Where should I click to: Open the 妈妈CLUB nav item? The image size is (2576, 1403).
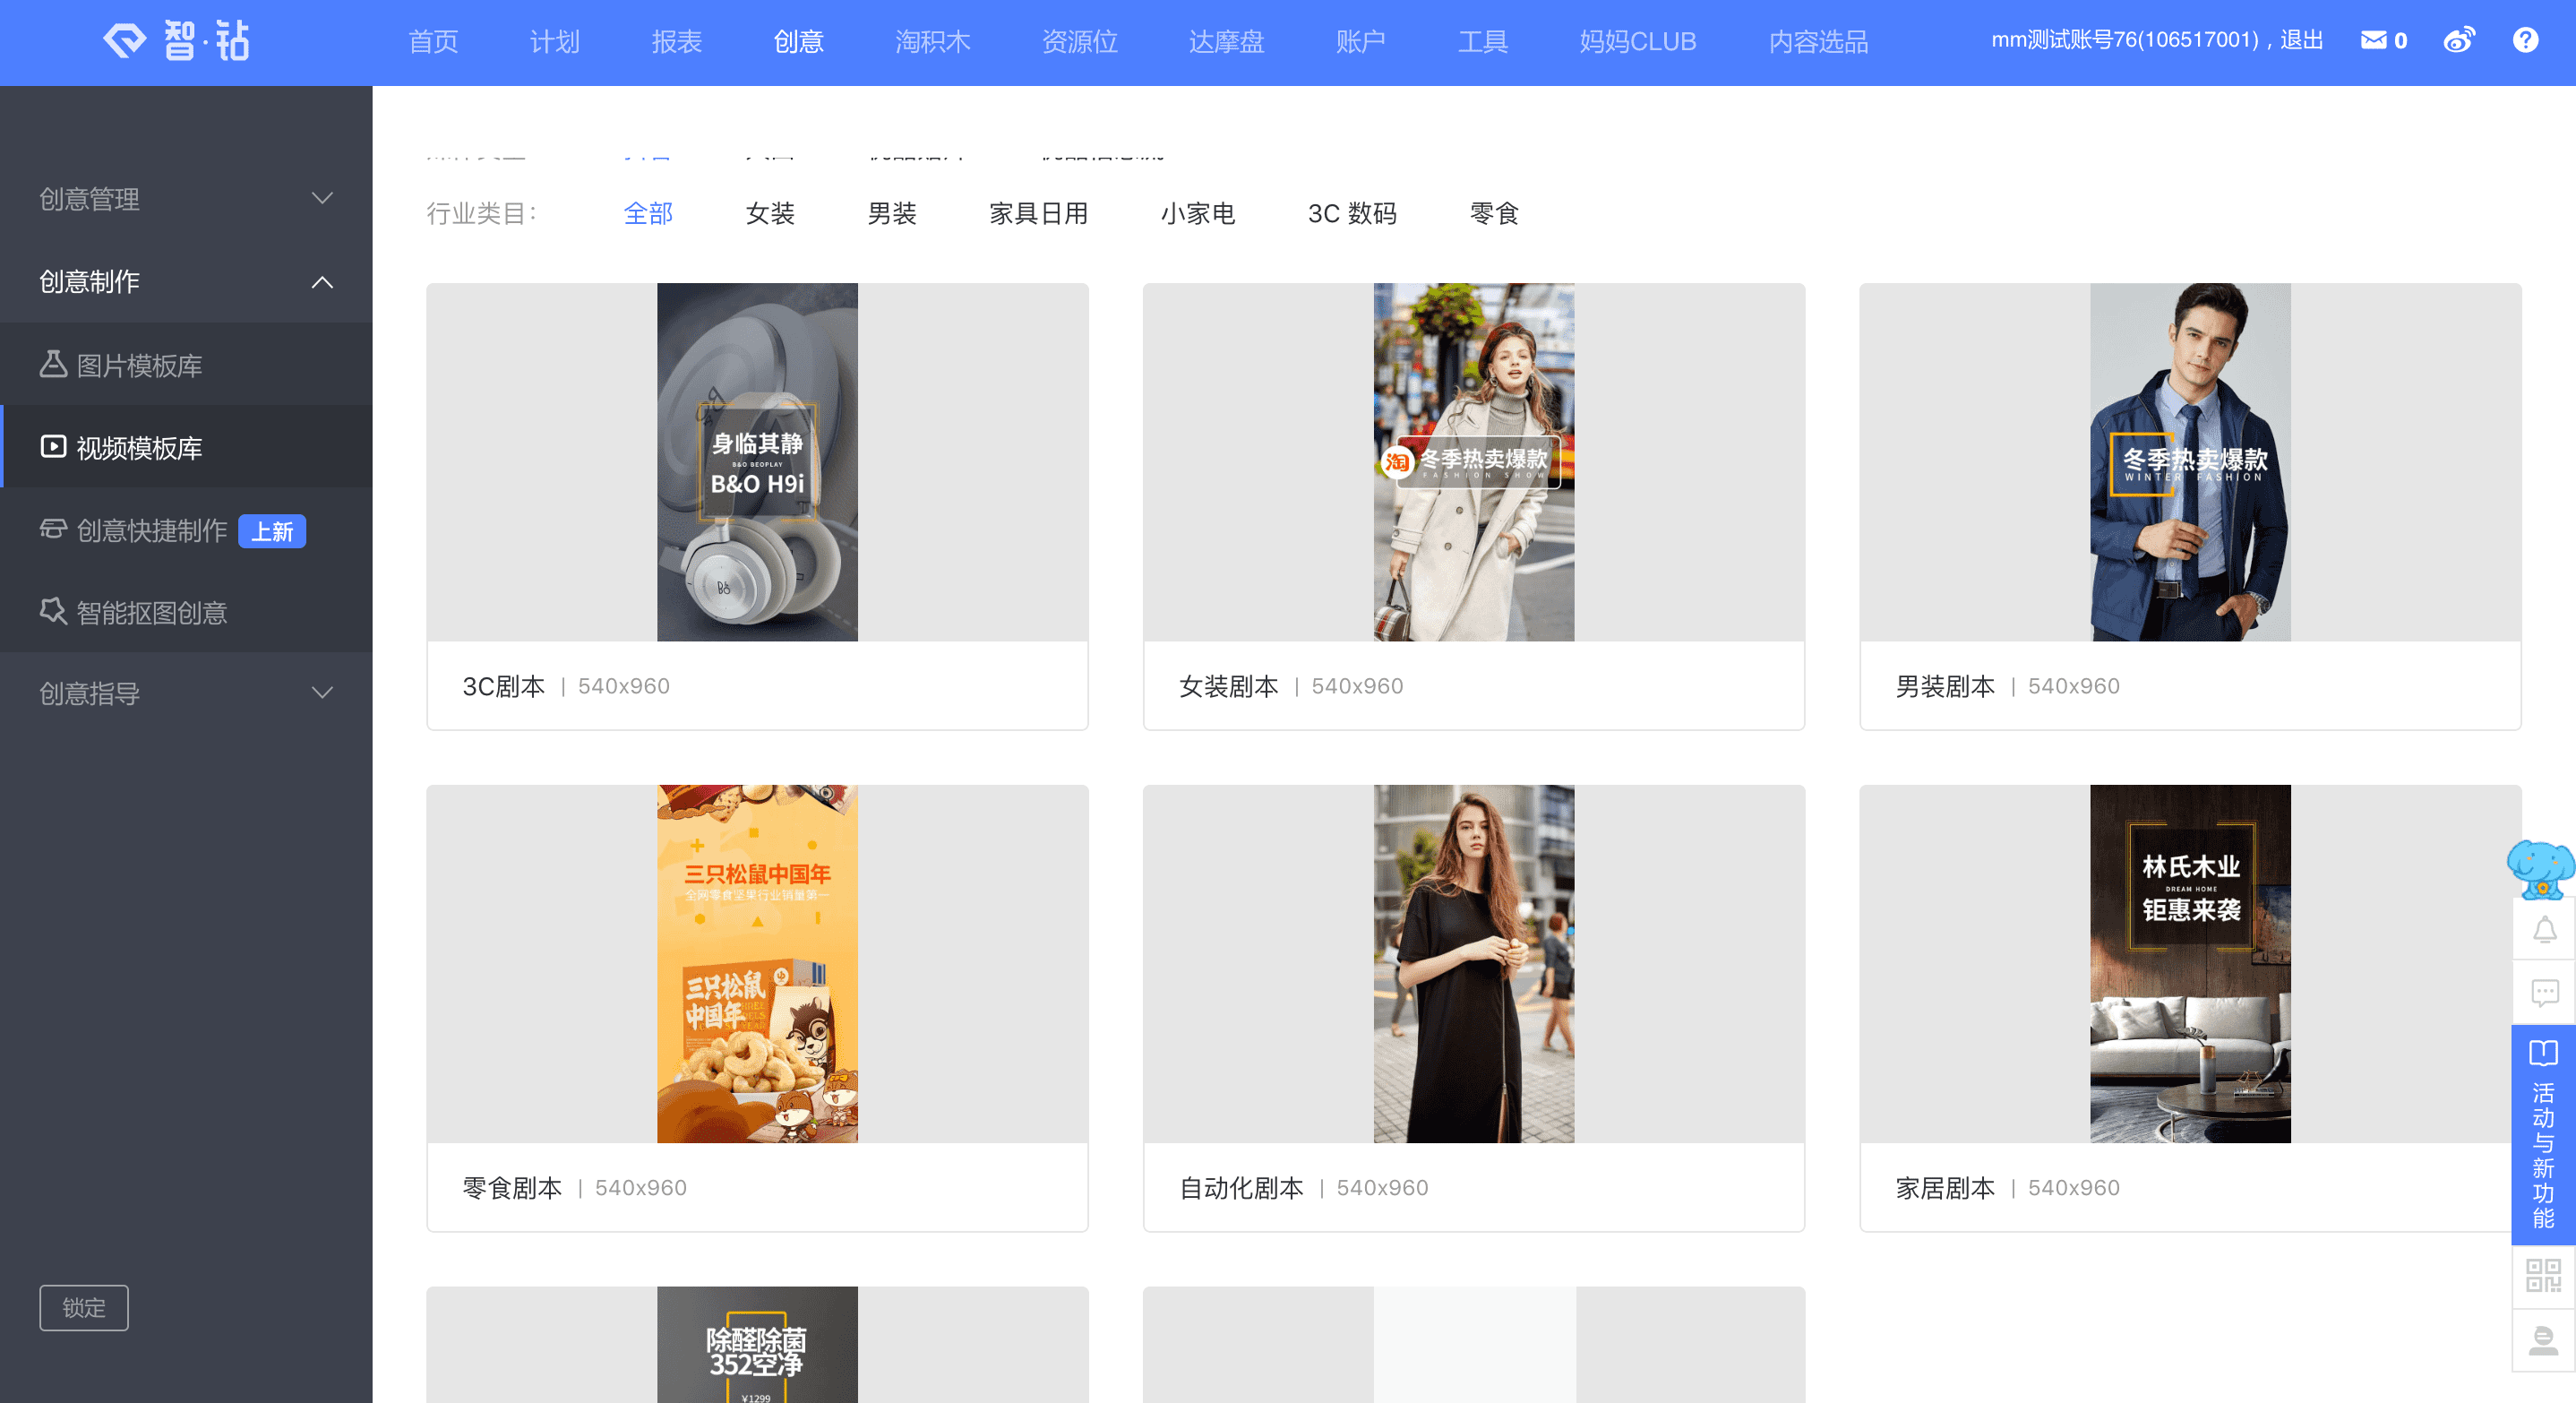point(1638,42)
